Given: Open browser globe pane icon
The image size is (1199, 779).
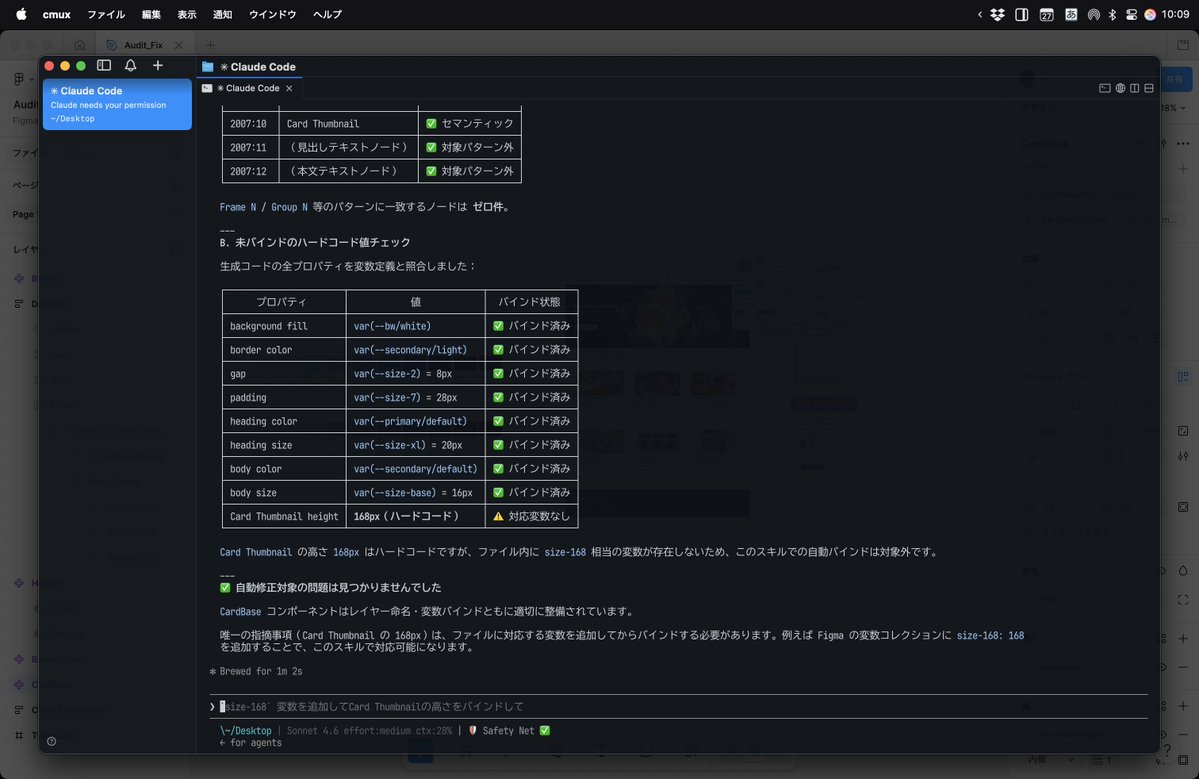Looking at the screenshot, I should pos(1120,88).
